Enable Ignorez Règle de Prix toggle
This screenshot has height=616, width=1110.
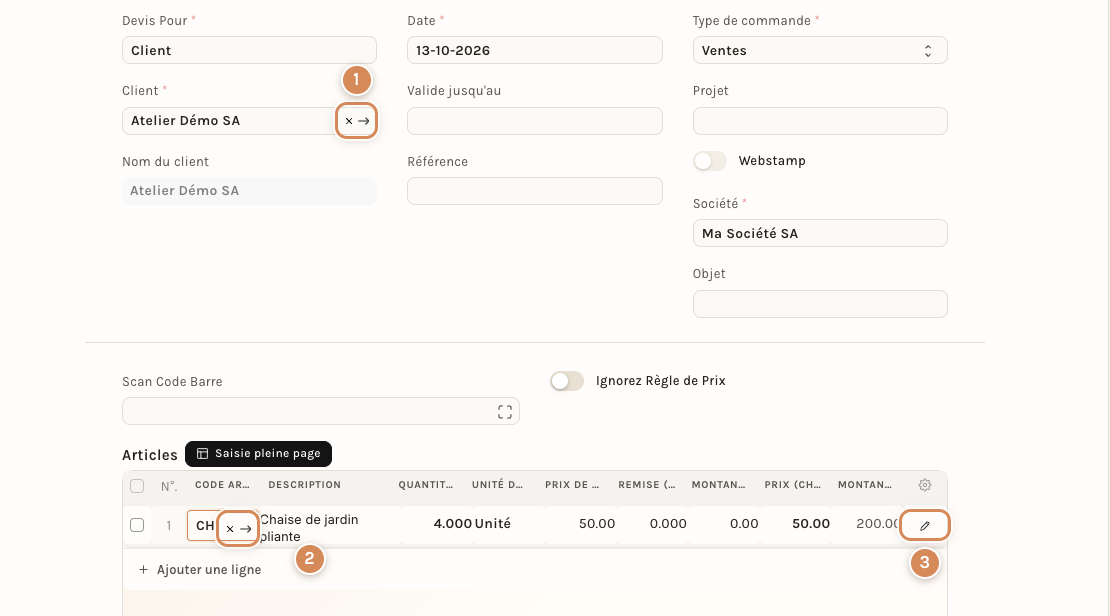pos(567,381)
